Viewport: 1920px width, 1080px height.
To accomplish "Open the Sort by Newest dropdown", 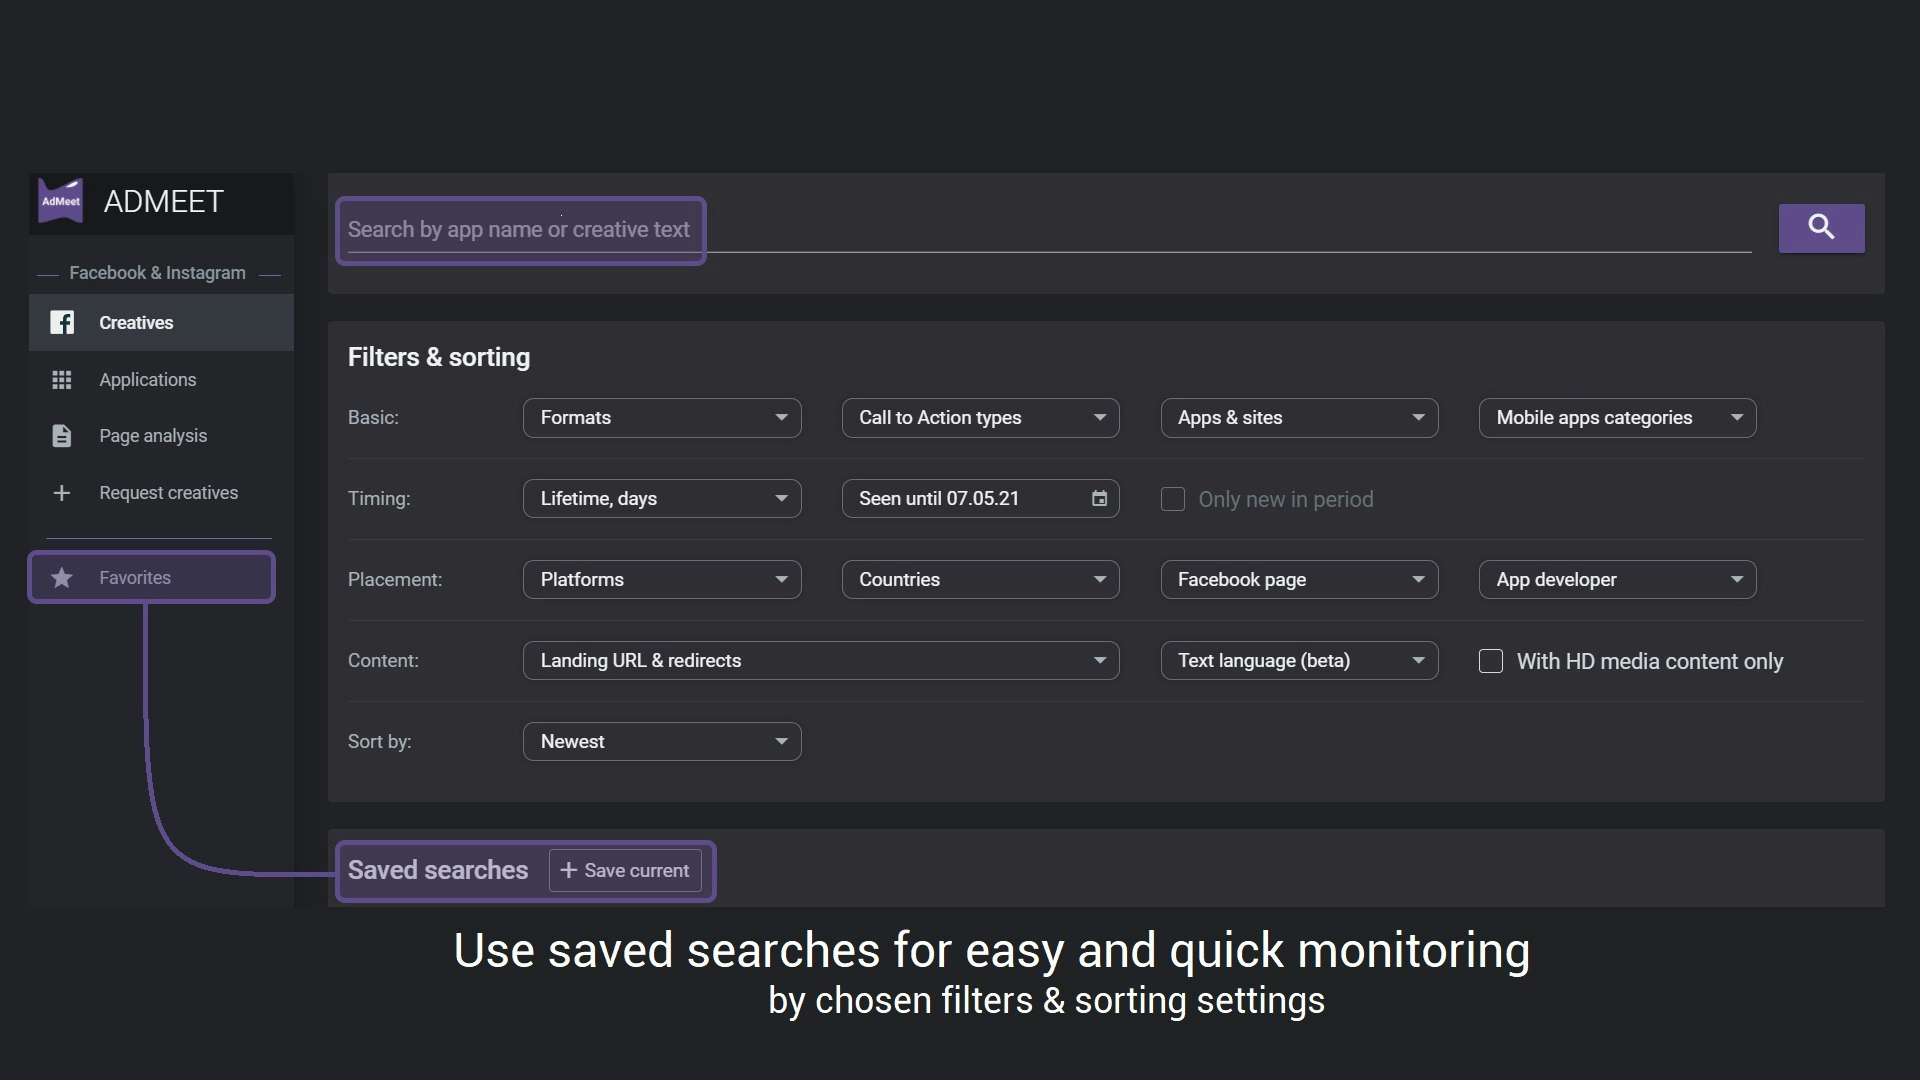I will click(x=661, y=742).
